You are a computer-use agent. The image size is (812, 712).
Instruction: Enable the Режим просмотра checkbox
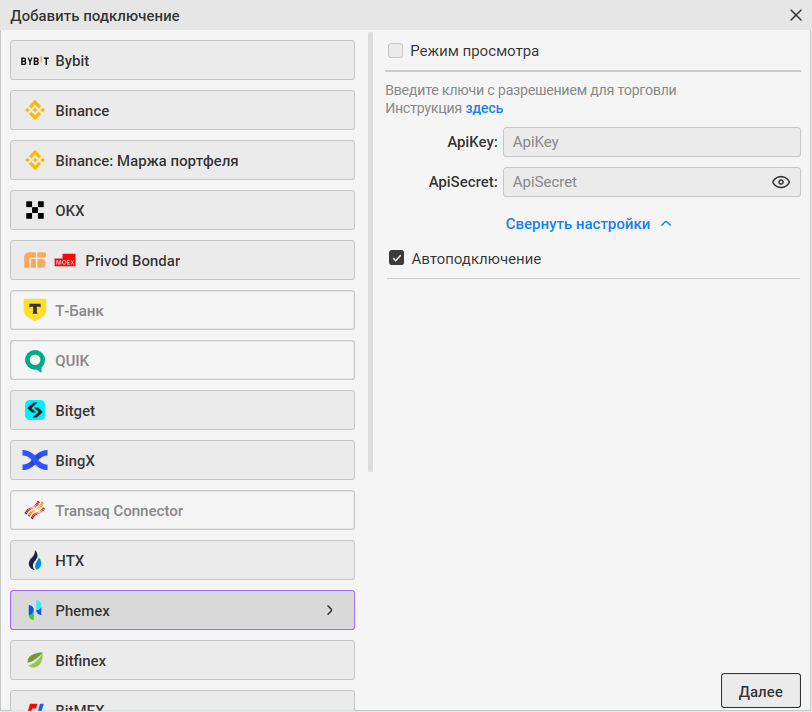pos(396,51)
